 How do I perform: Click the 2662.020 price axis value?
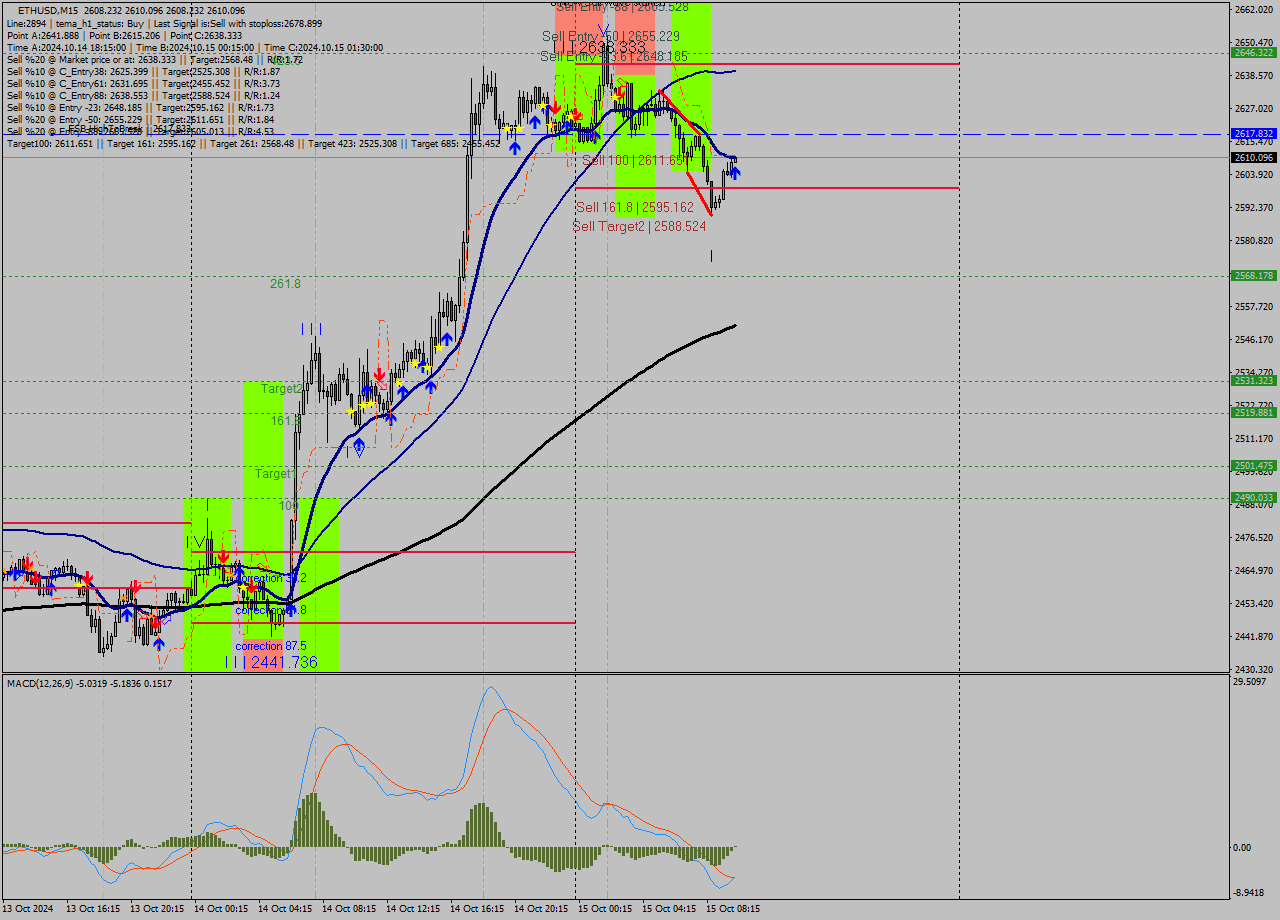tap(1254, 10)
